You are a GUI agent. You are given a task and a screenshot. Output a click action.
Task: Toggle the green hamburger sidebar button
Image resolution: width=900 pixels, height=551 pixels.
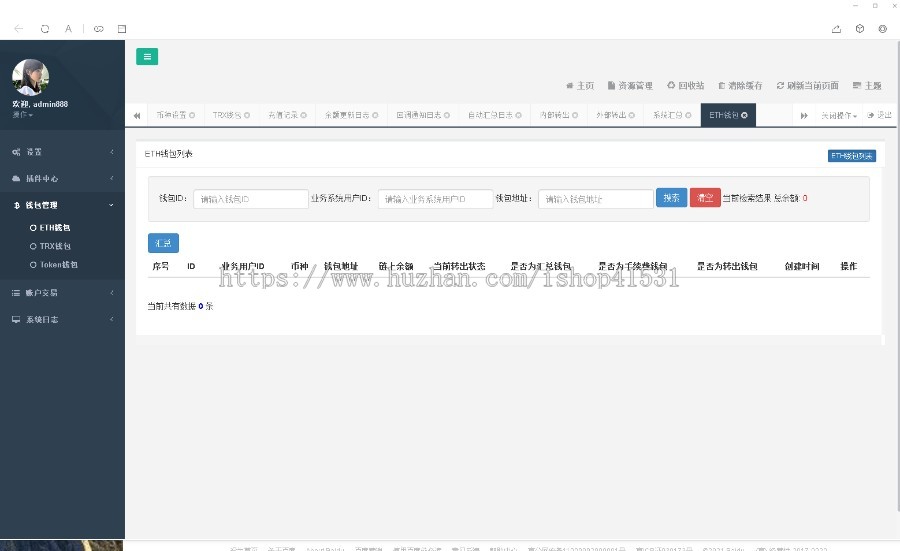click(147, 57)
